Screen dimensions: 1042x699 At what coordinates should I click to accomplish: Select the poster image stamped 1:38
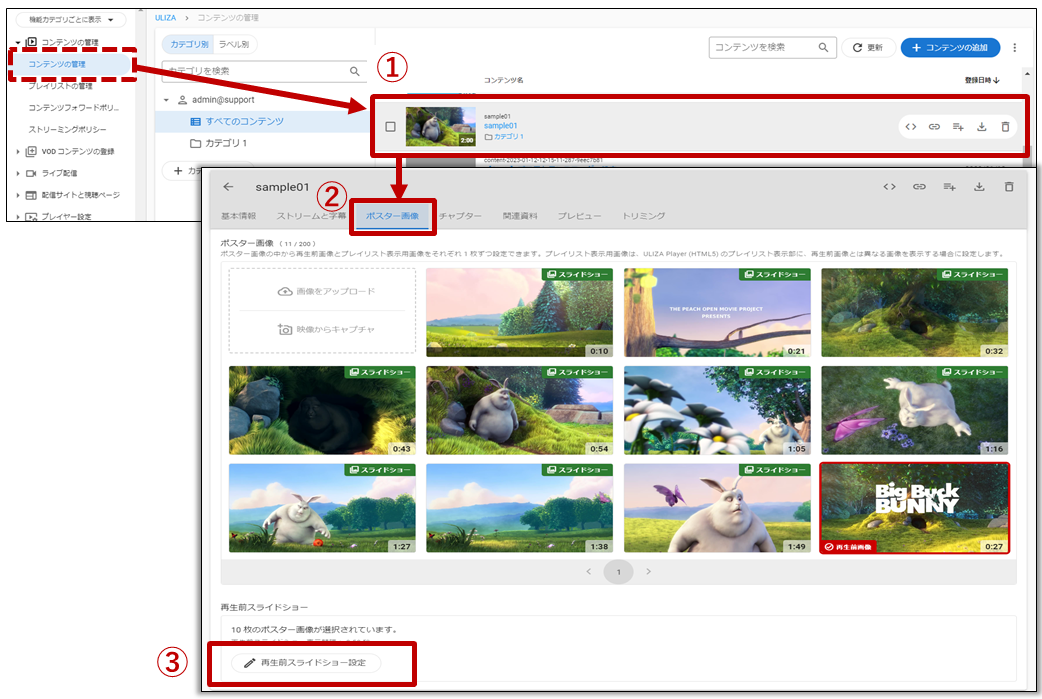coord(520,508)
